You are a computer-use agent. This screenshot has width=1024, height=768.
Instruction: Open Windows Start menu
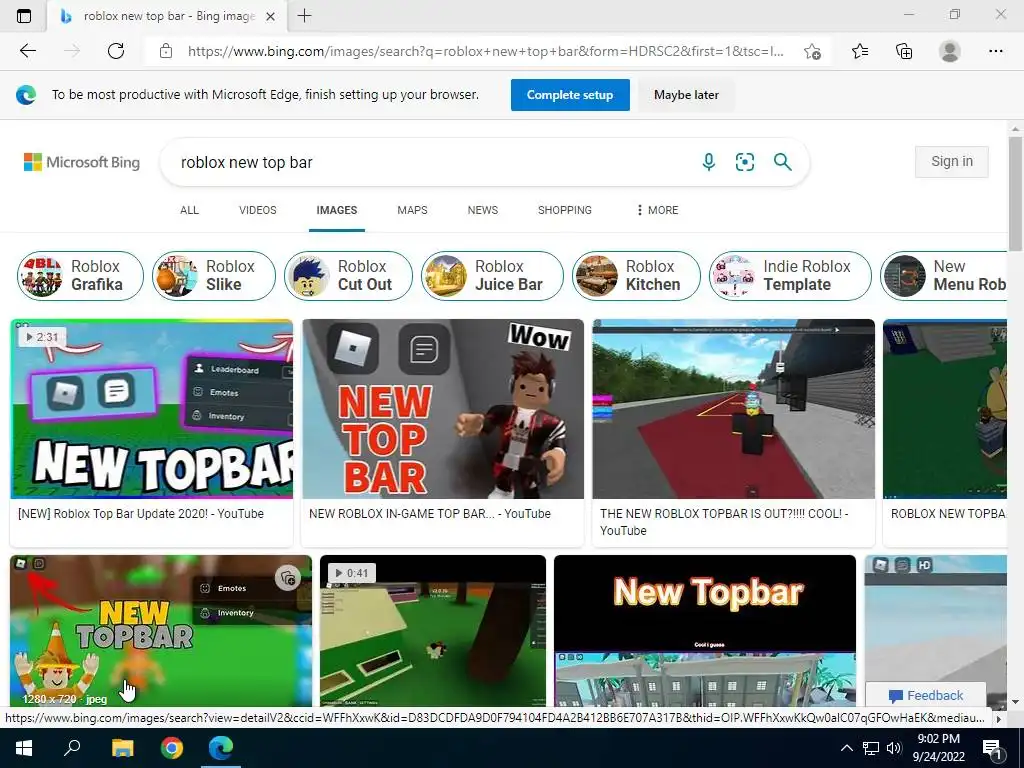coord(24,747)
